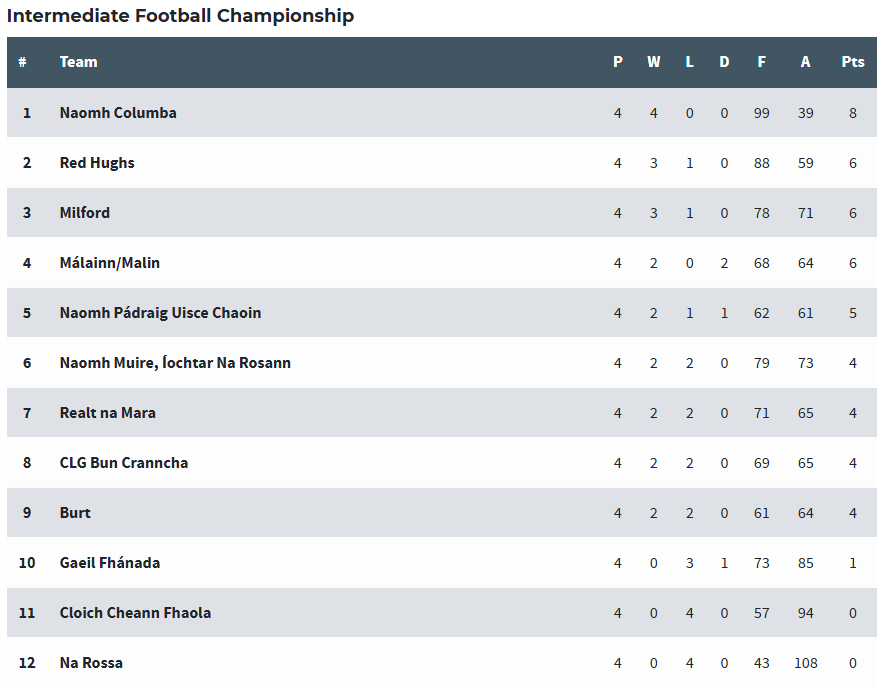
Task: Click the Málainn/Malin team name
Action: point(110,263)
